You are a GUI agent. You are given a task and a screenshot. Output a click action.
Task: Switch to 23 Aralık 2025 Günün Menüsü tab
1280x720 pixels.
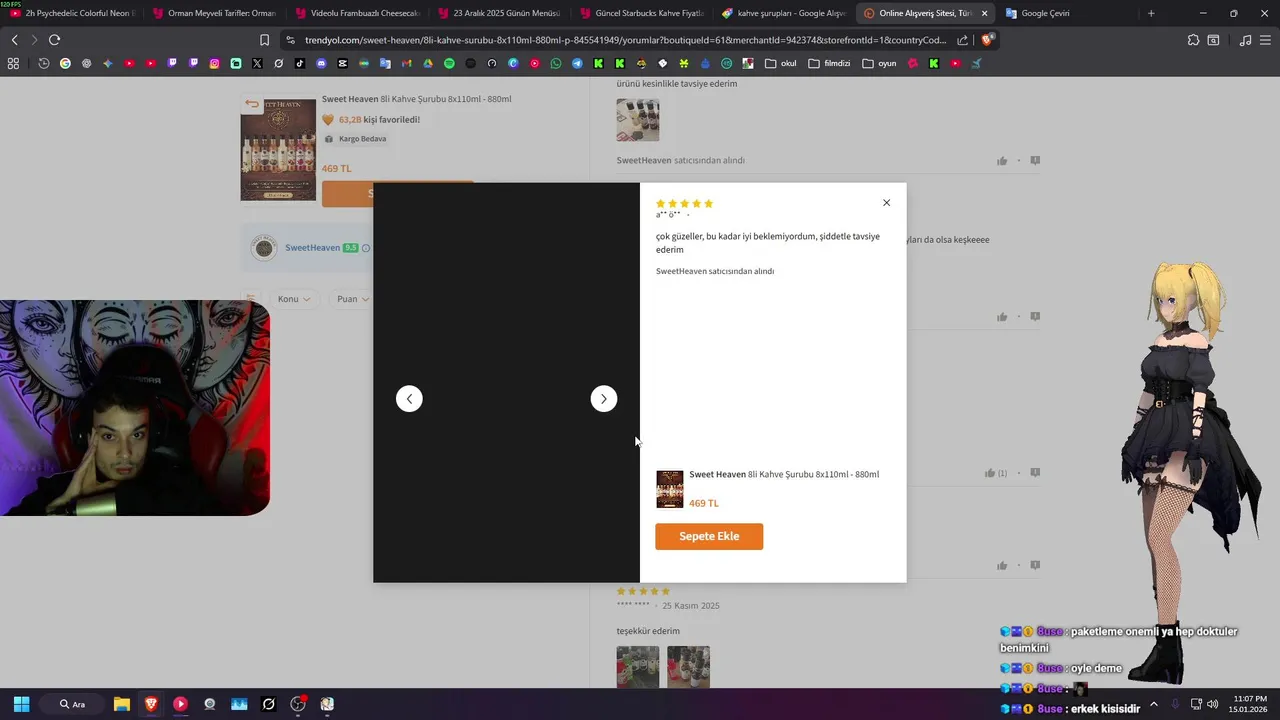[501, 13]
